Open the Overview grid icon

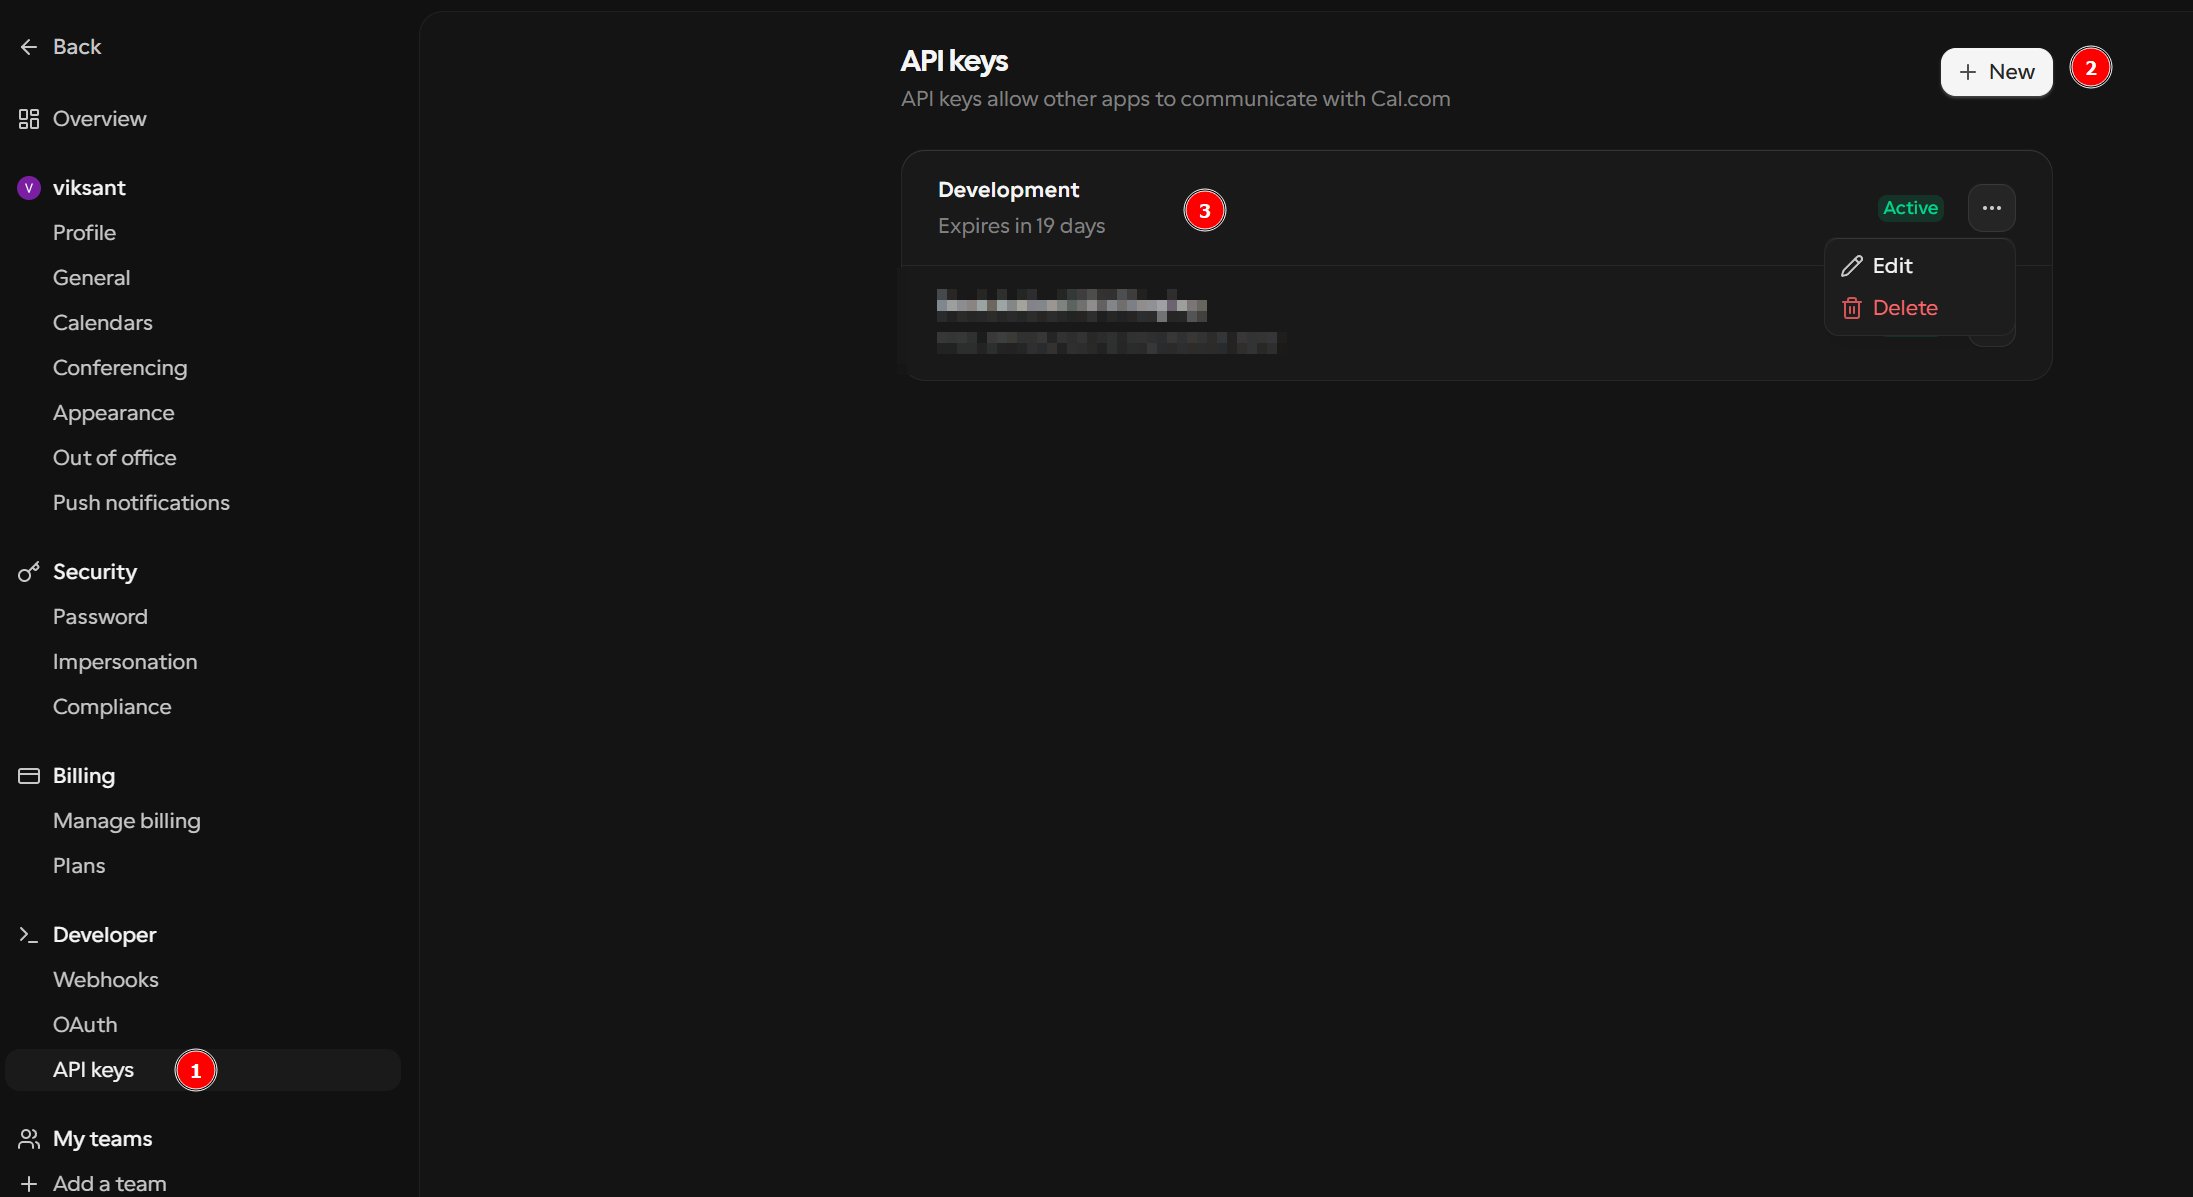tap(29, 119)
